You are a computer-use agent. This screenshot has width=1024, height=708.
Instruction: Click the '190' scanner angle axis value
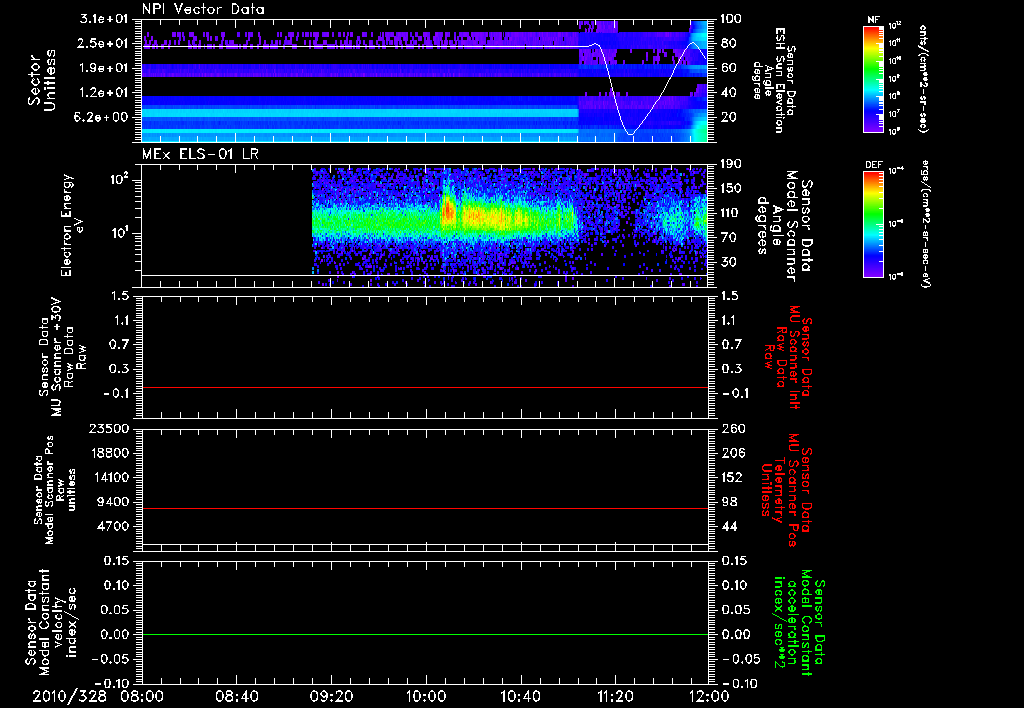pyautogui.click(x=731, y=164)
